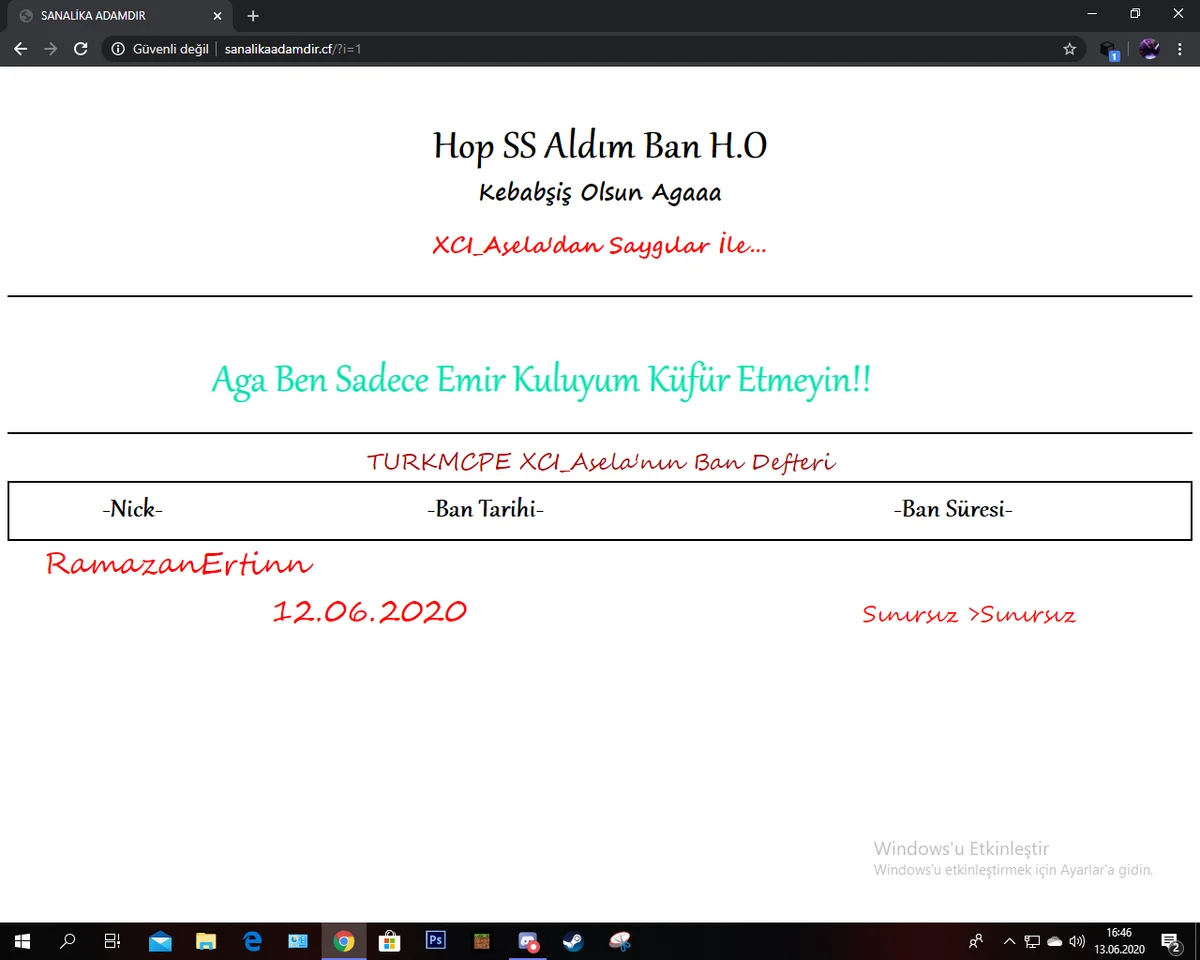1200x960 pixels.
Task: Click the heading 'Hop SS Aldım Ban H.O'
Action: (x=600, y=146)
